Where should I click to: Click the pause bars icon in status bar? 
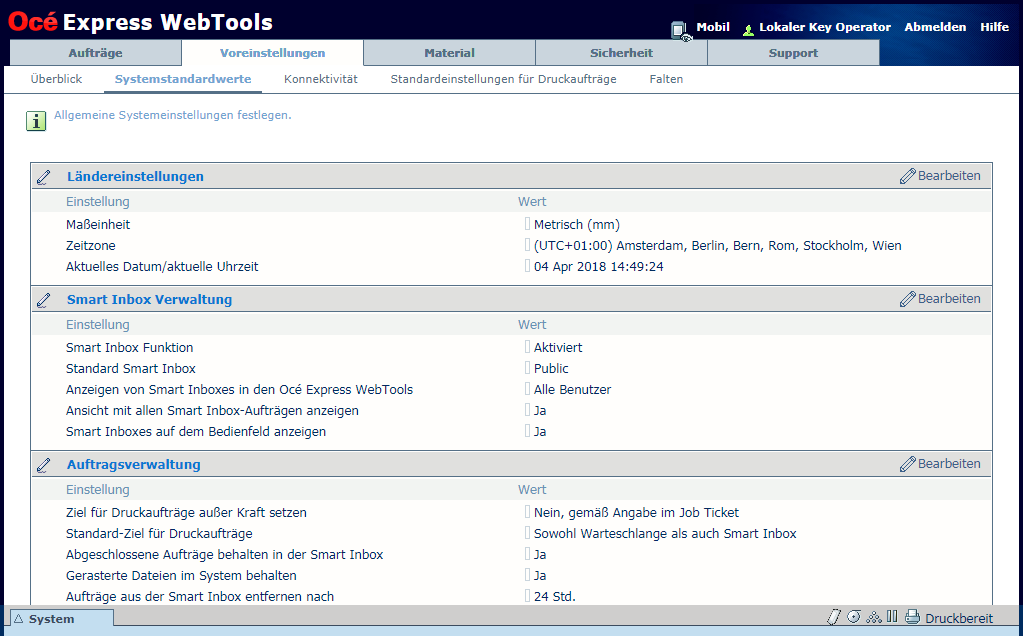[892, 617]
